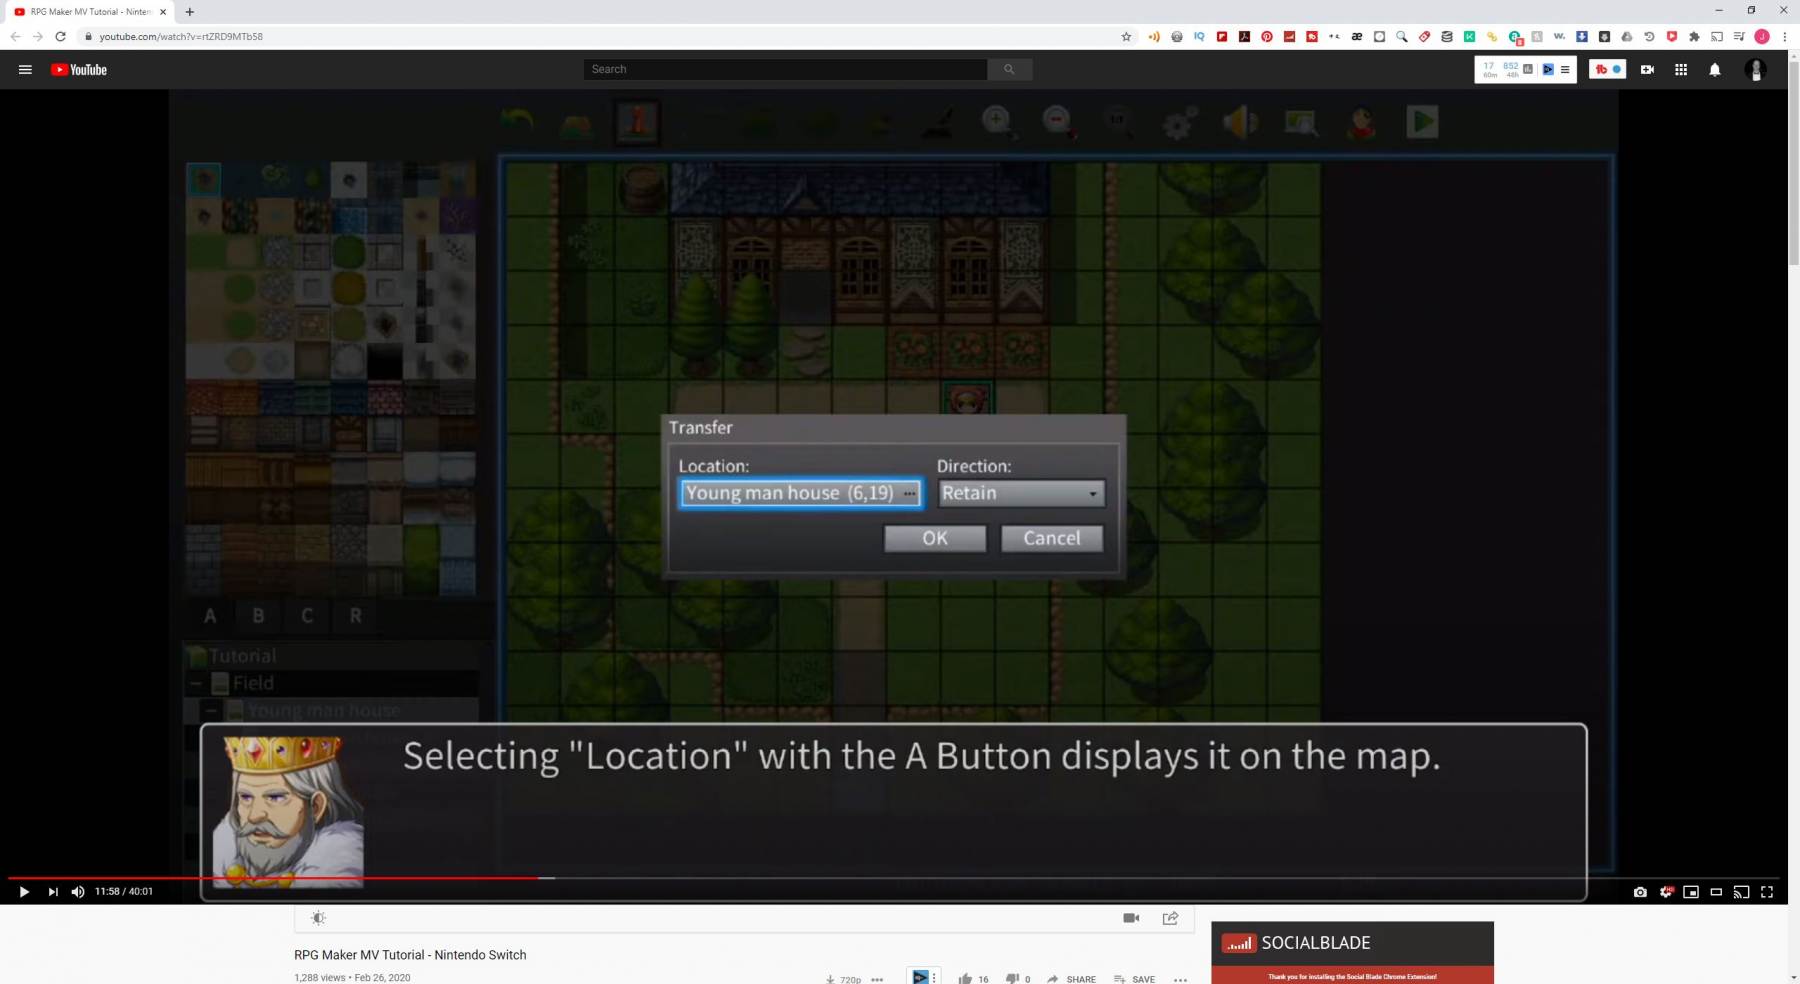Open the TubeBuddy extension button
Viewport: 1800px width, 984px height.
[x=1607, y=69]
